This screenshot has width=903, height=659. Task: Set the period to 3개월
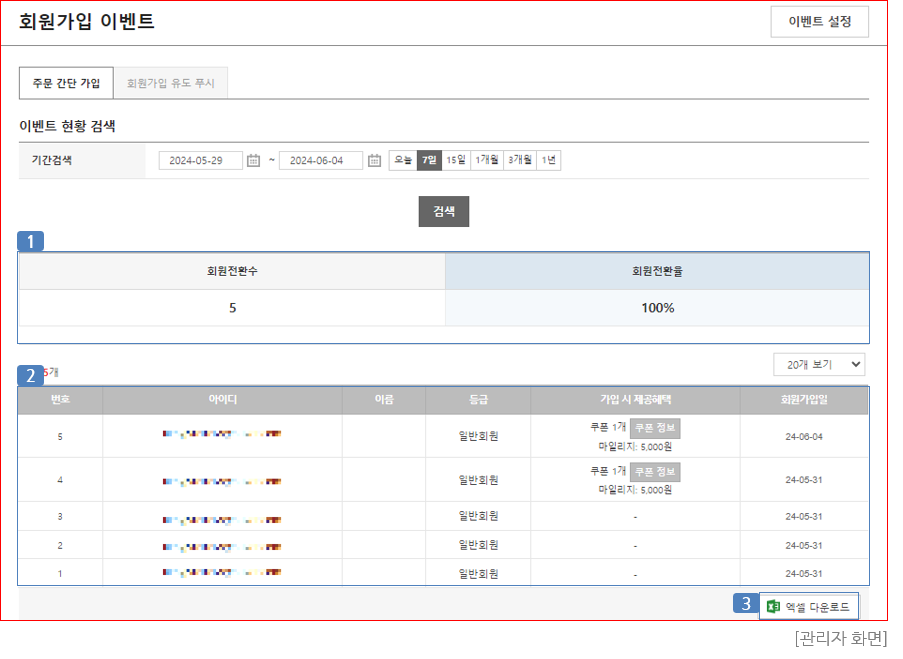pos(519,161)
